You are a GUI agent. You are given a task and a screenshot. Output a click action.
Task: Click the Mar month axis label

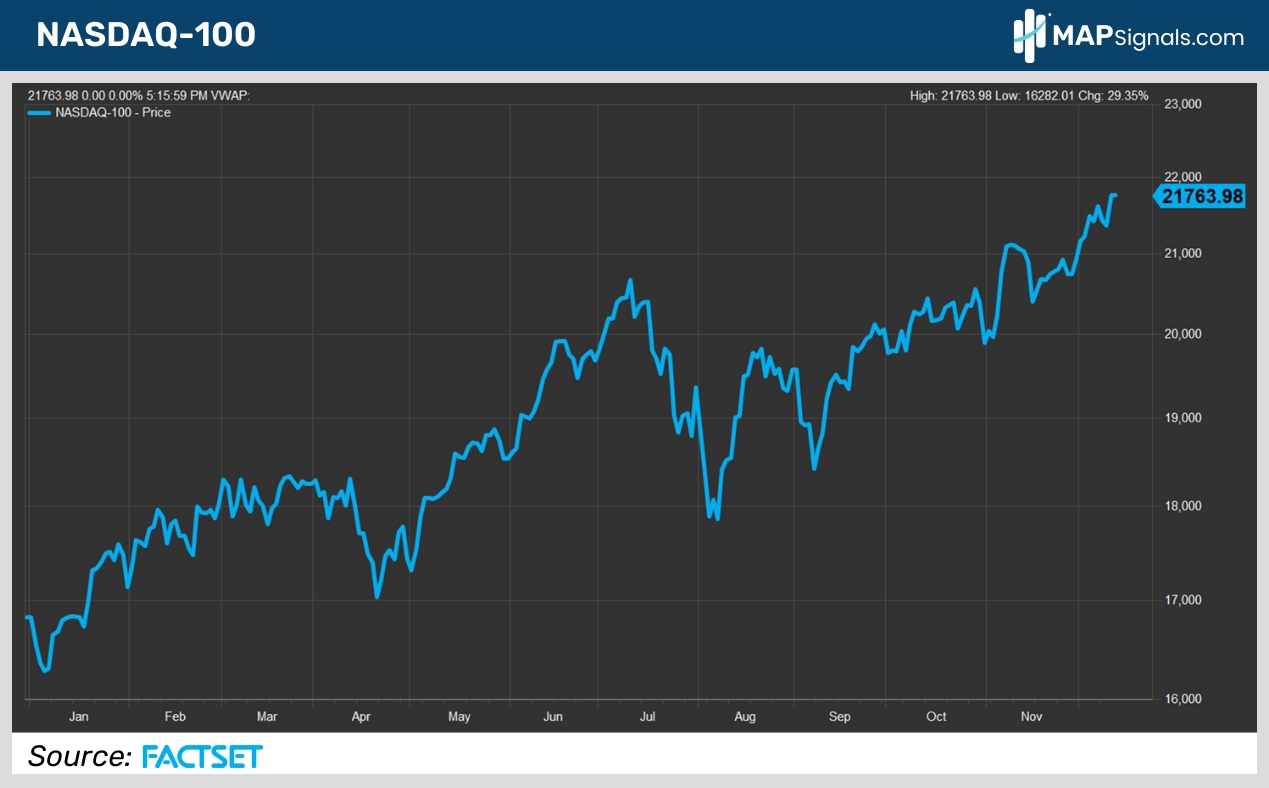pos(267,716)
